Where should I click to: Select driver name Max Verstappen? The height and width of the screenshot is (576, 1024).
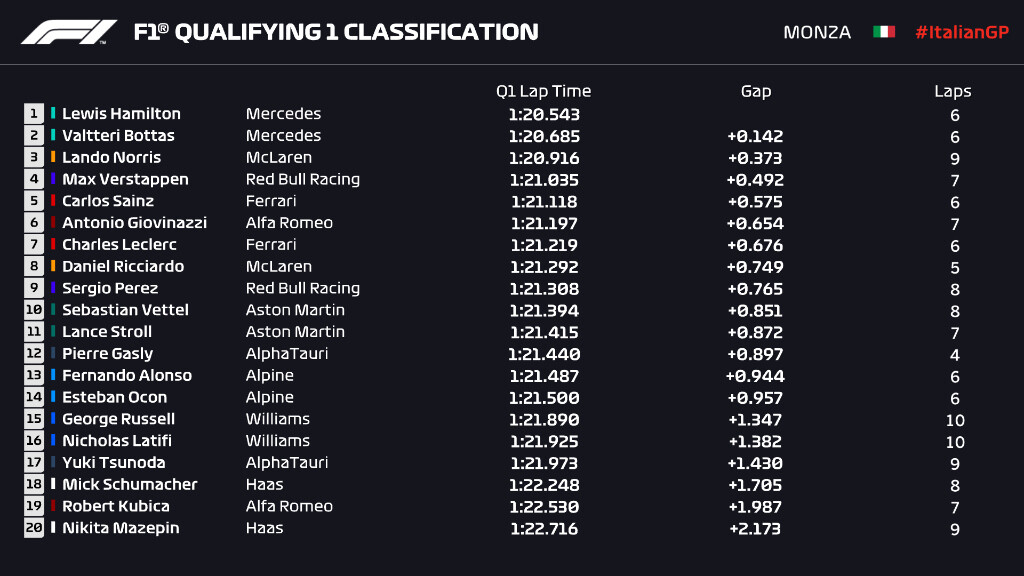point(125,180)
